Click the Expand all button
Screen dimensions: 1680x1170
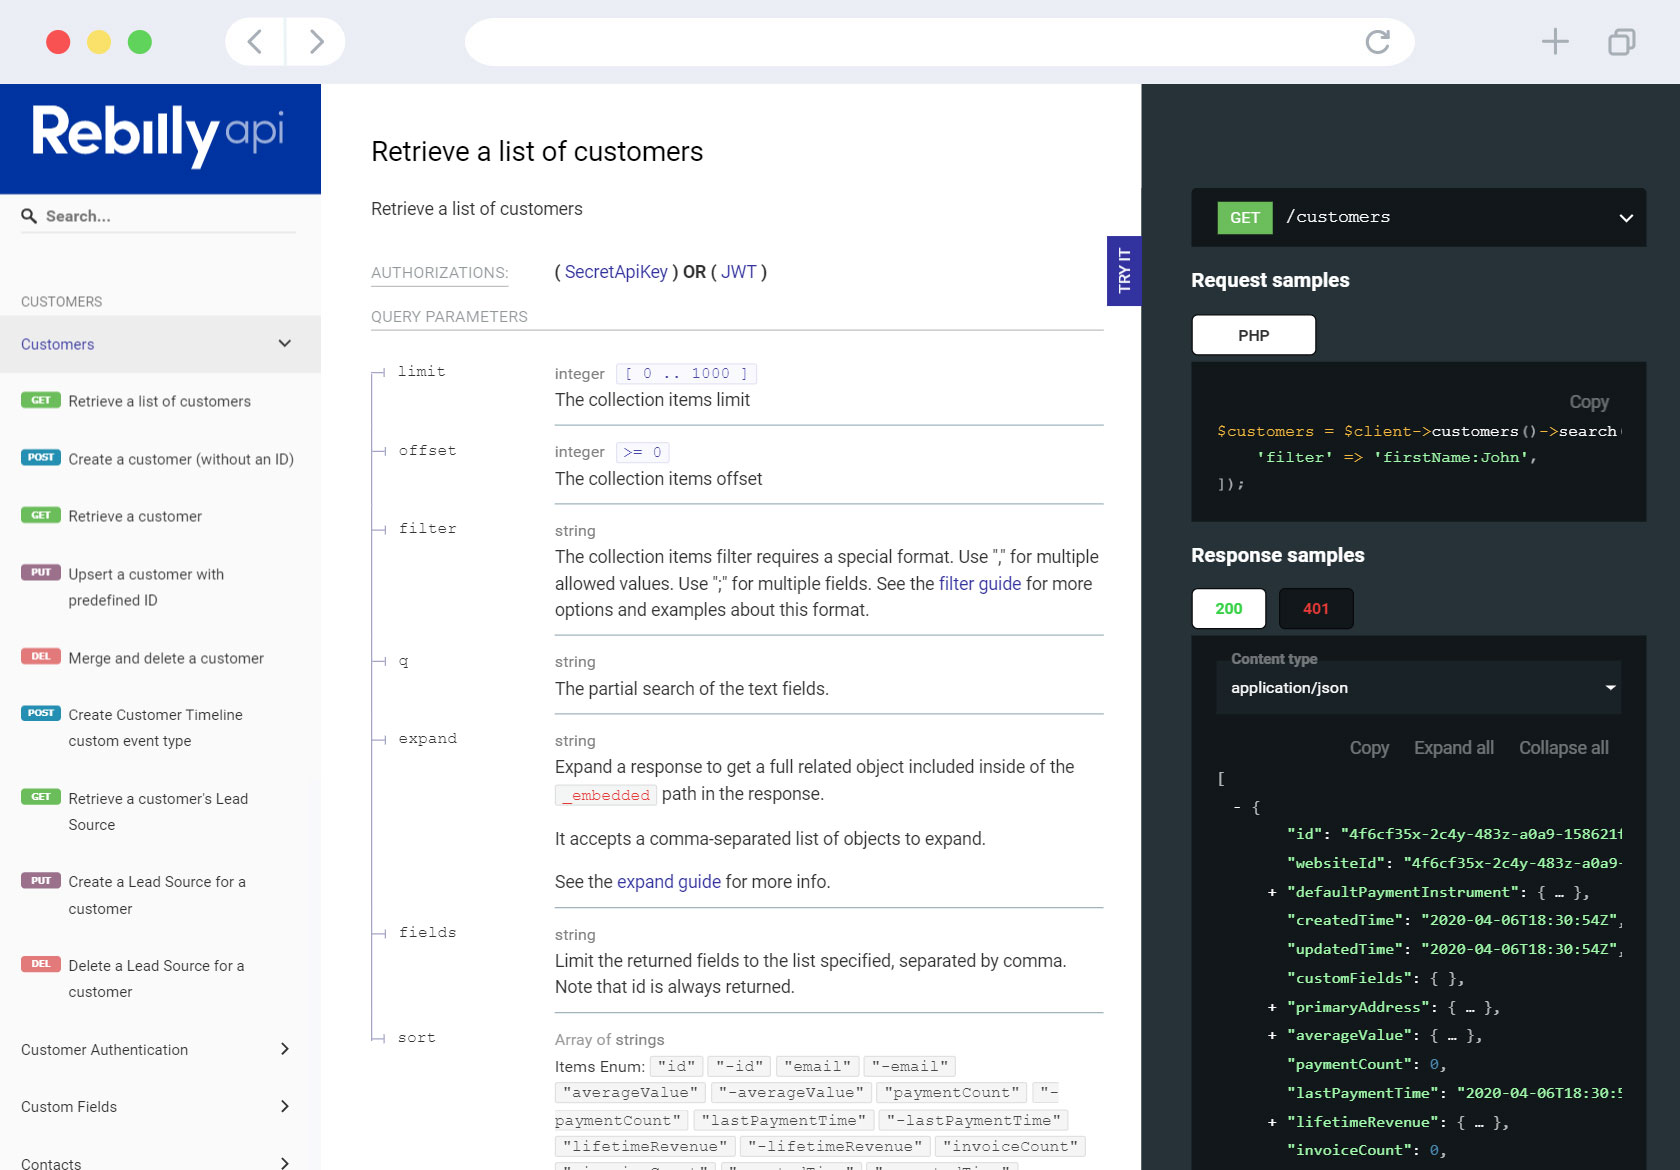(1453, 748)
